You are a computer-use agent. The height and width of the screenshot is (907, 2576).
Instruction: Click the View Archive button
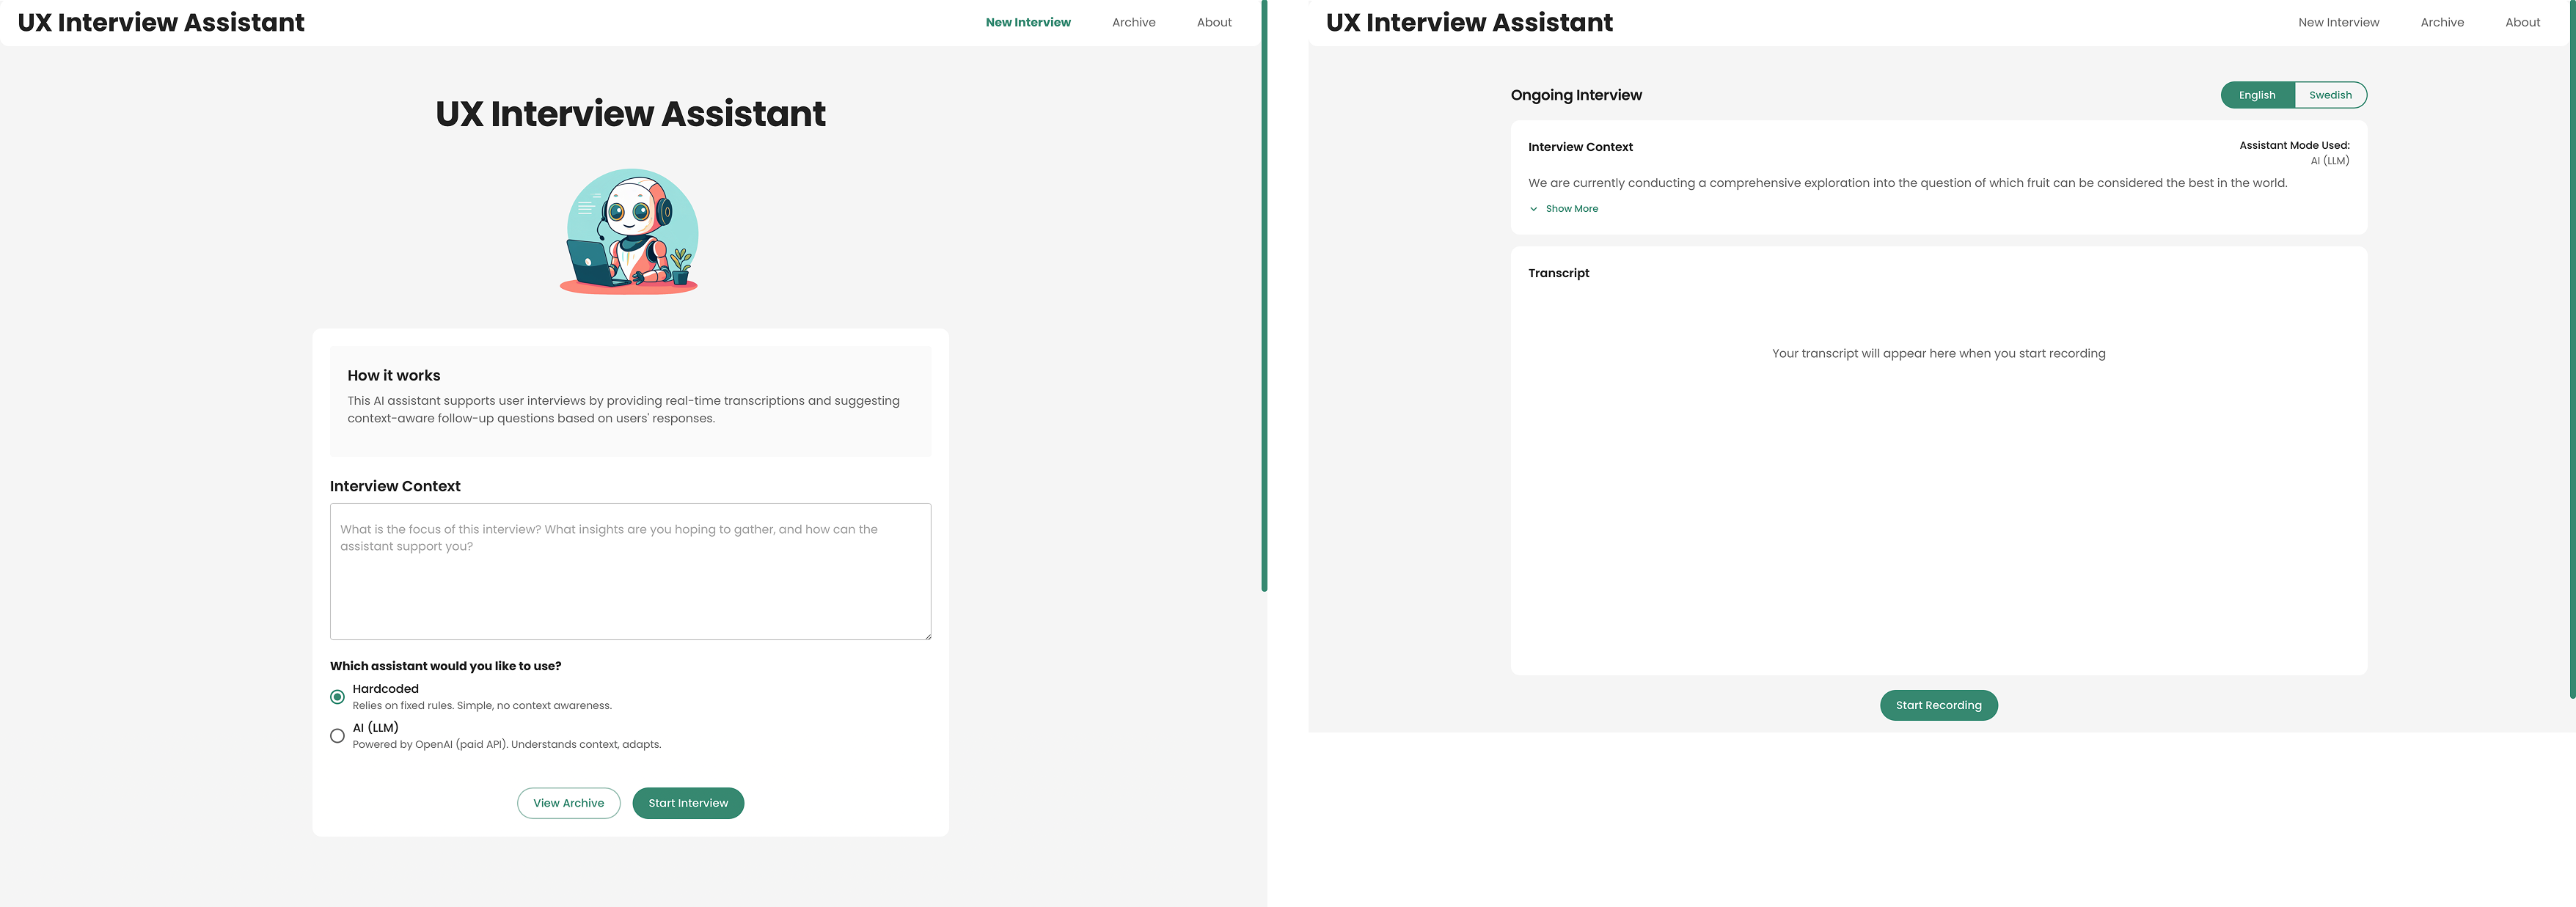click(x=568, y=803)
